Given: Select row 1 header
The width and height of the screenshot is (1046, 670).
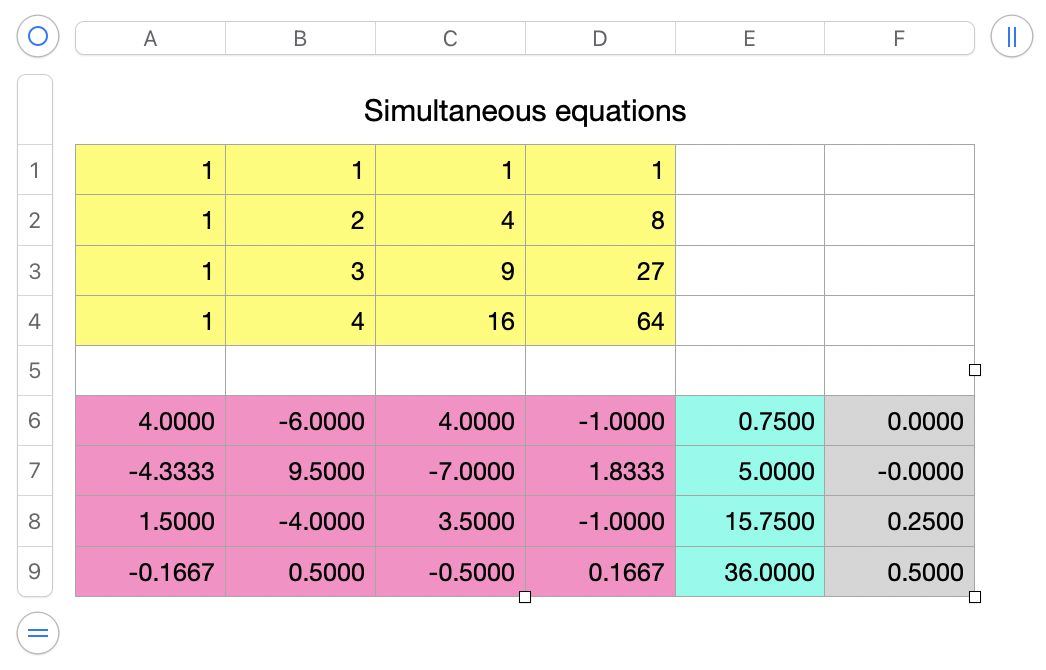Looking at the screenshot, I should coord(35,170).
